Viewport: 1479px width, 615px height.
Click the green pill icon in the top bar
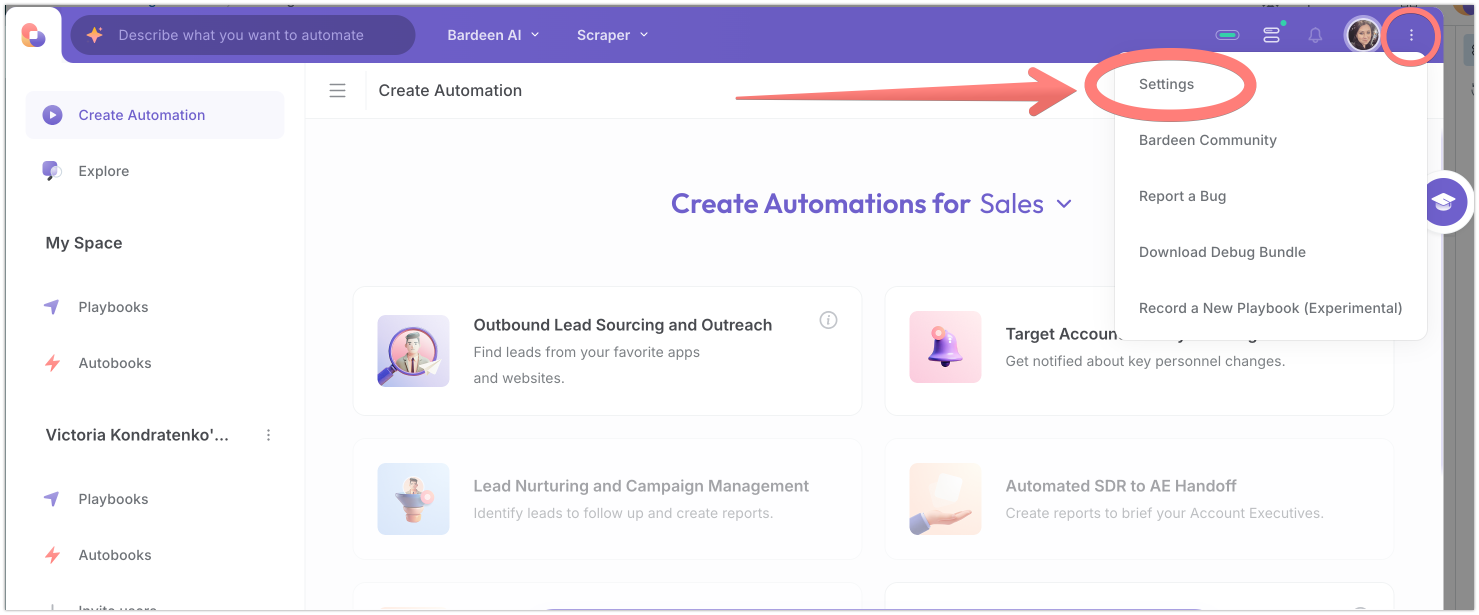[x=1227, y=35]
